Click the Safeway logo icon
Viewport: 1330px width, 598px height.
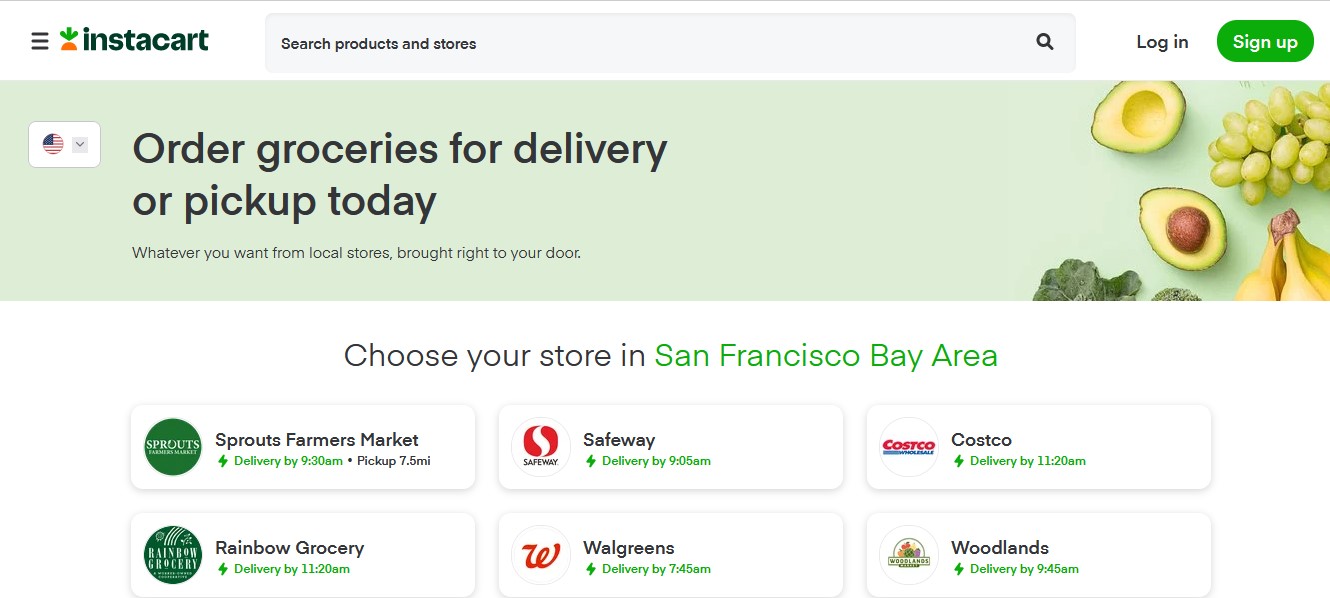pyautogui.click(x=540, y=447)
